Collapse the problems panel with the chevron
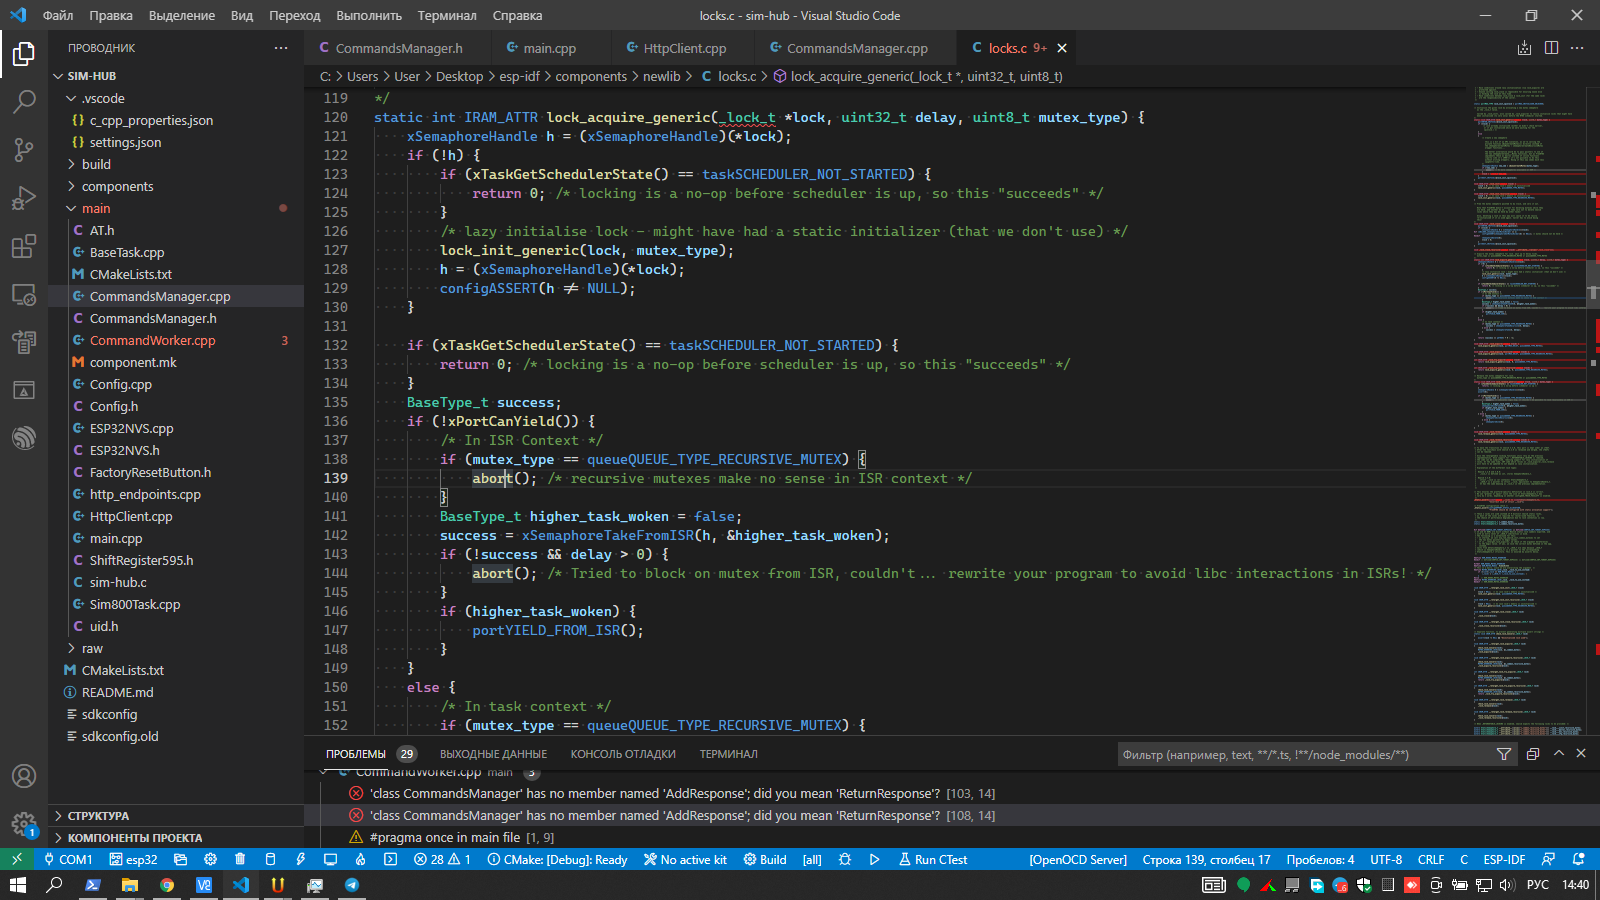 coord(1558,754)
